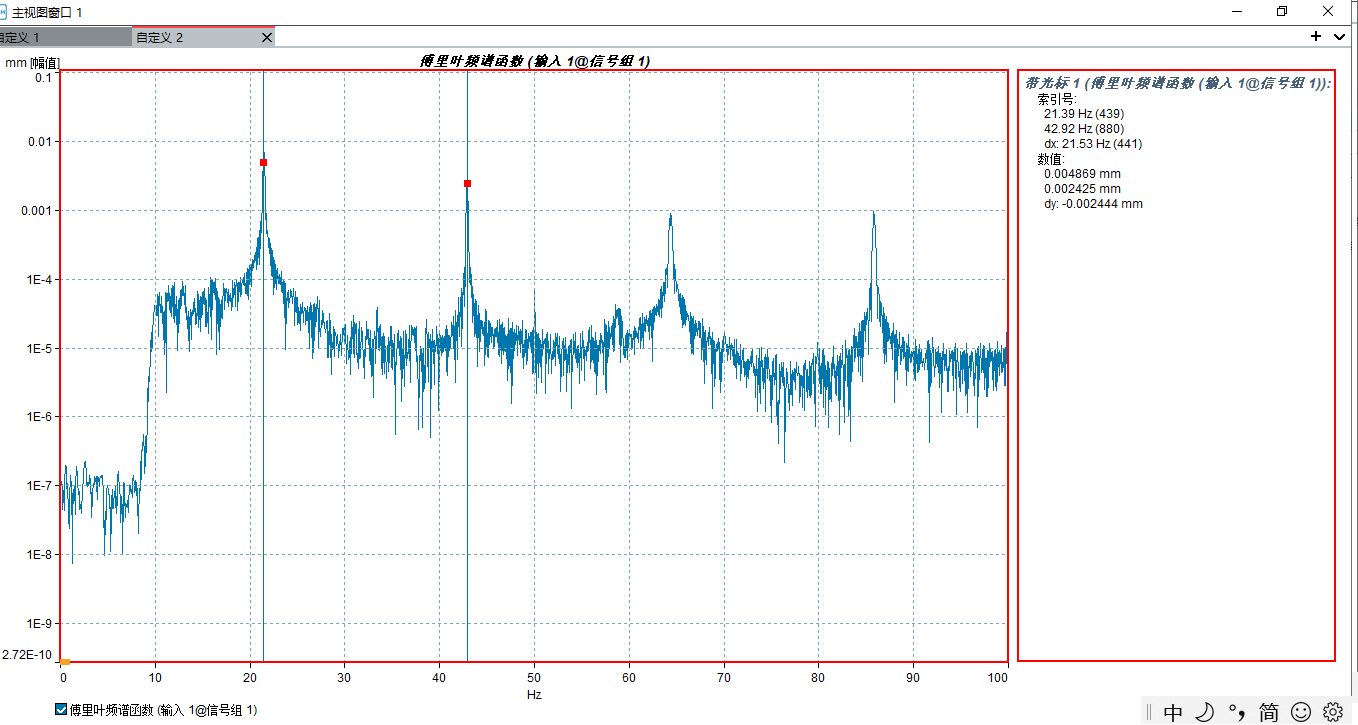1358x725 pixels.
Task: Close the 自定义 2 tab
Action: (266, 37)
